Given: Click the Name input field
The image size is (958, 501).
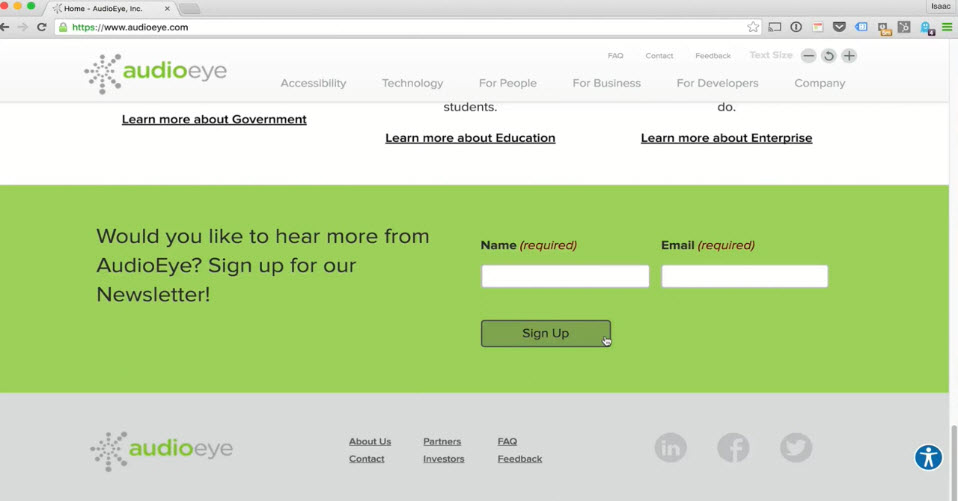Looking at the screenshot, I should (565, 276).
